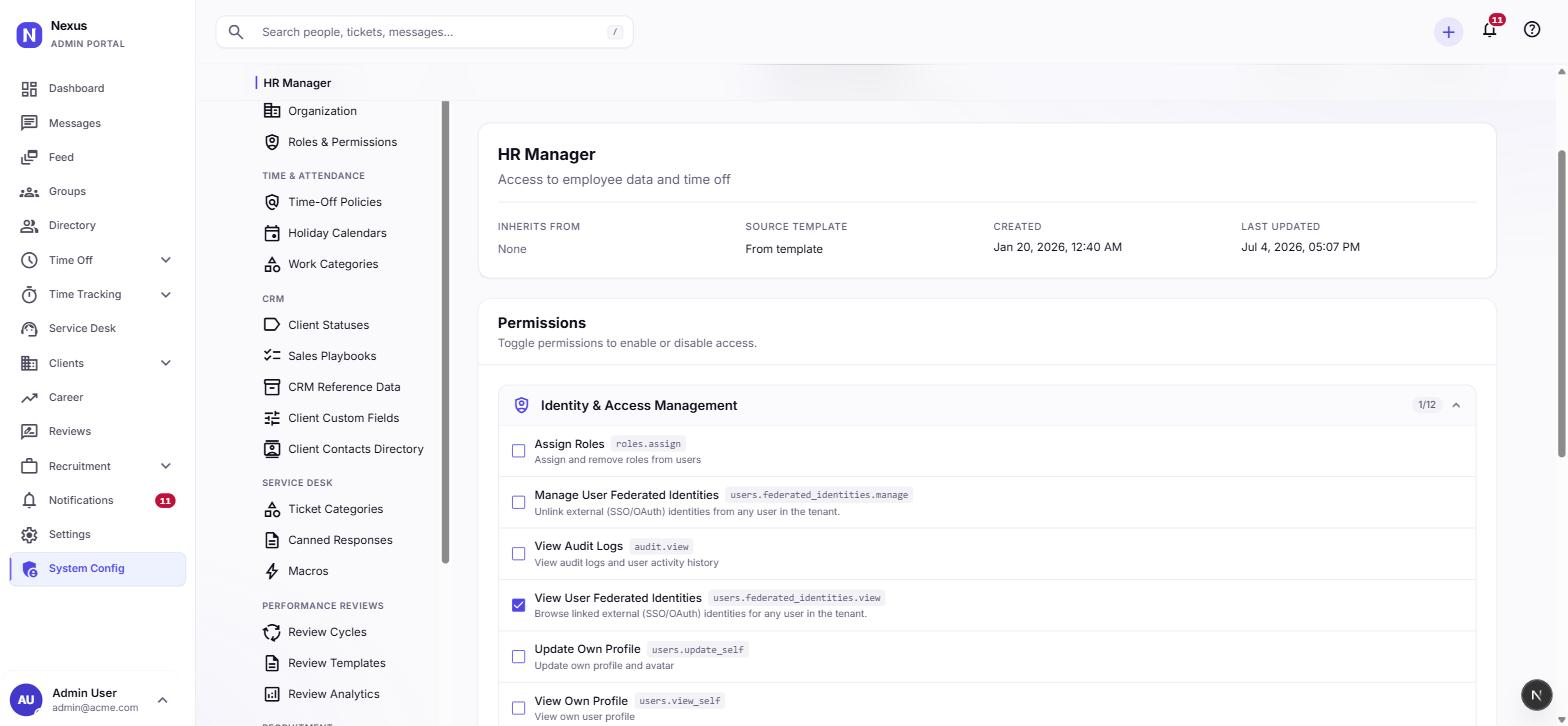Screen dimensions: 1568x726
Task: Uncheck View User Federated Identities permission
Action: (x=518, y=605)
